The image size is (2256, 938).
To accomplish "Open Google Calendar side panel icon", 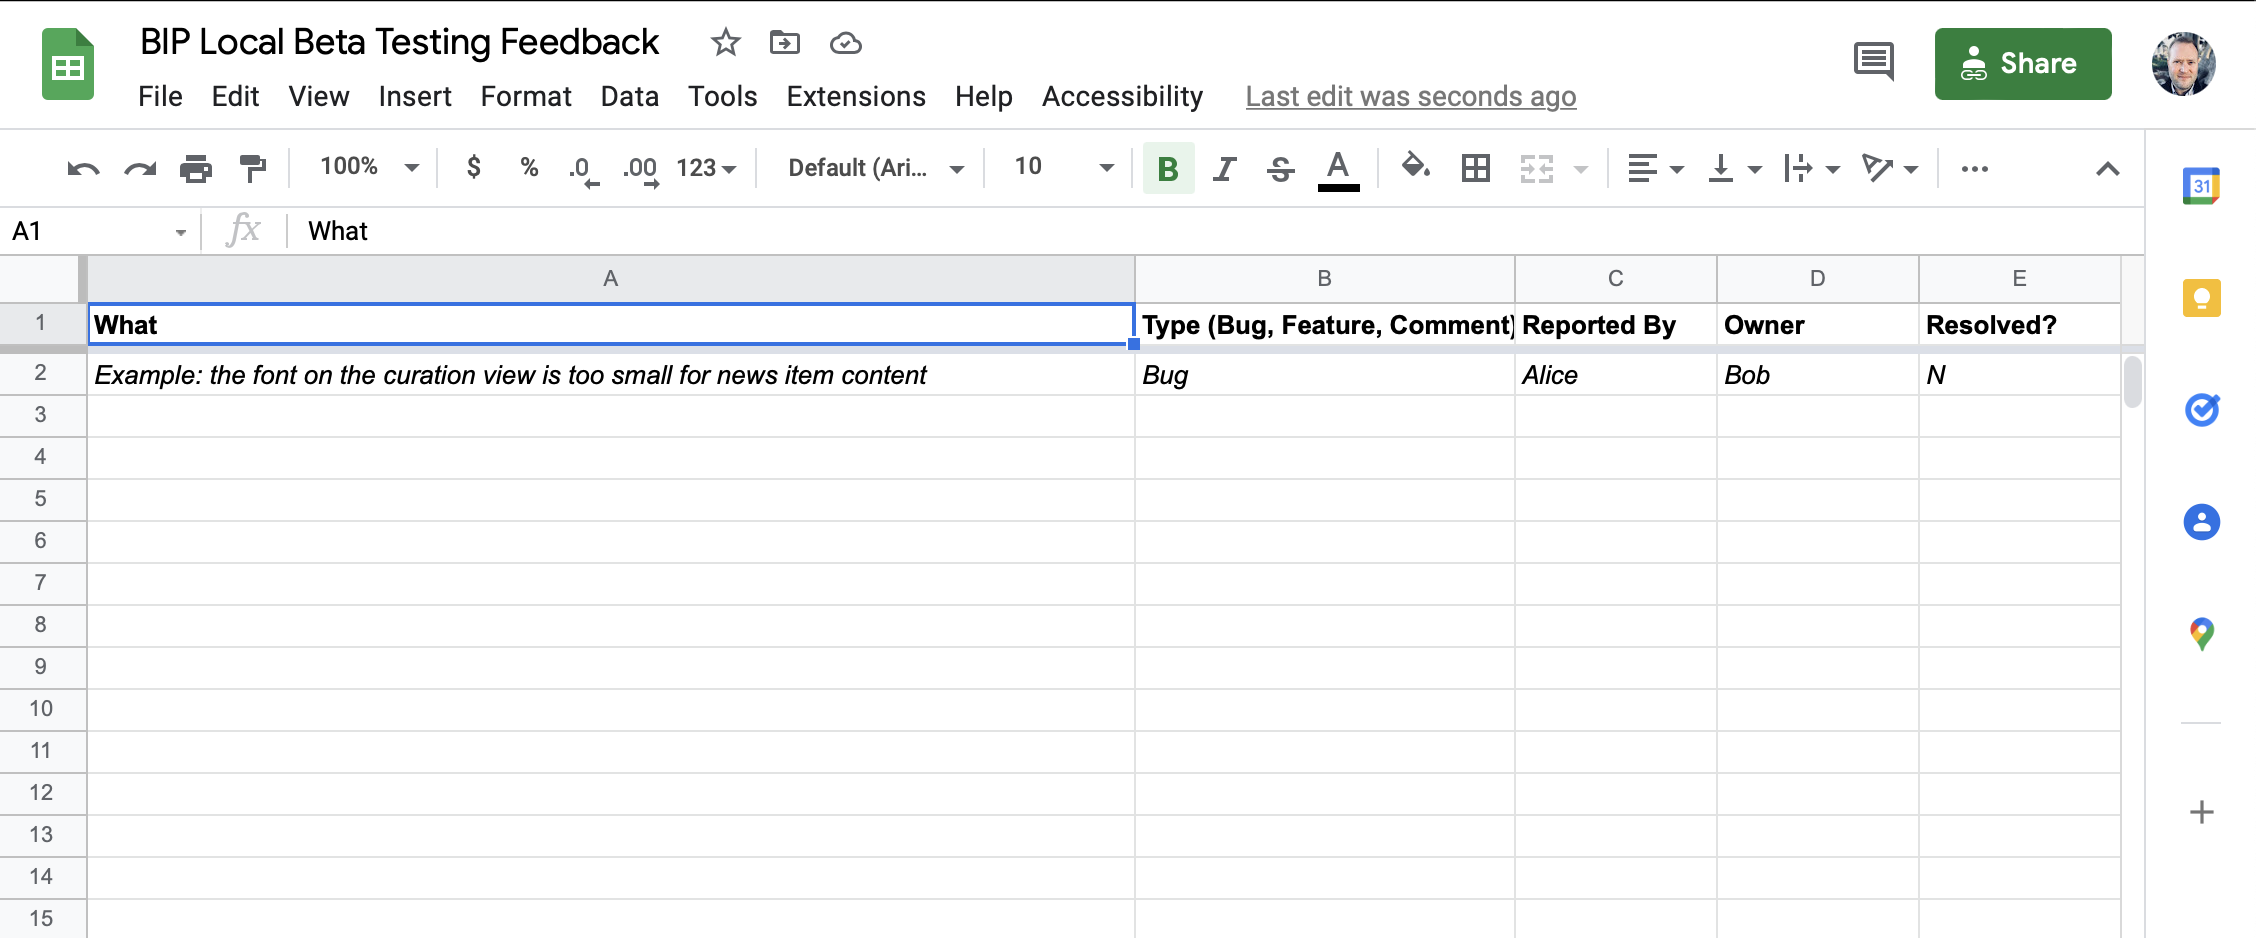I will click(x=2201, y=187).
